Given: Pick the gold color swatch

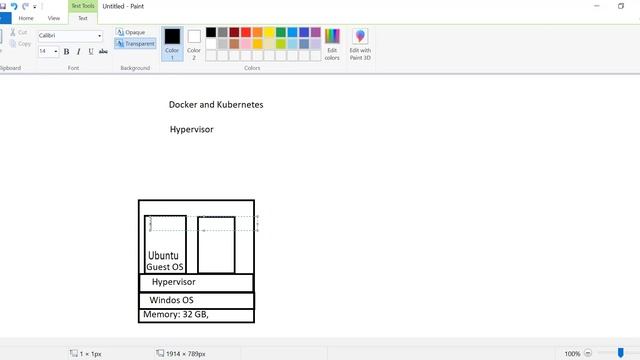Looking at the screenshot, I should click(258, 44).
